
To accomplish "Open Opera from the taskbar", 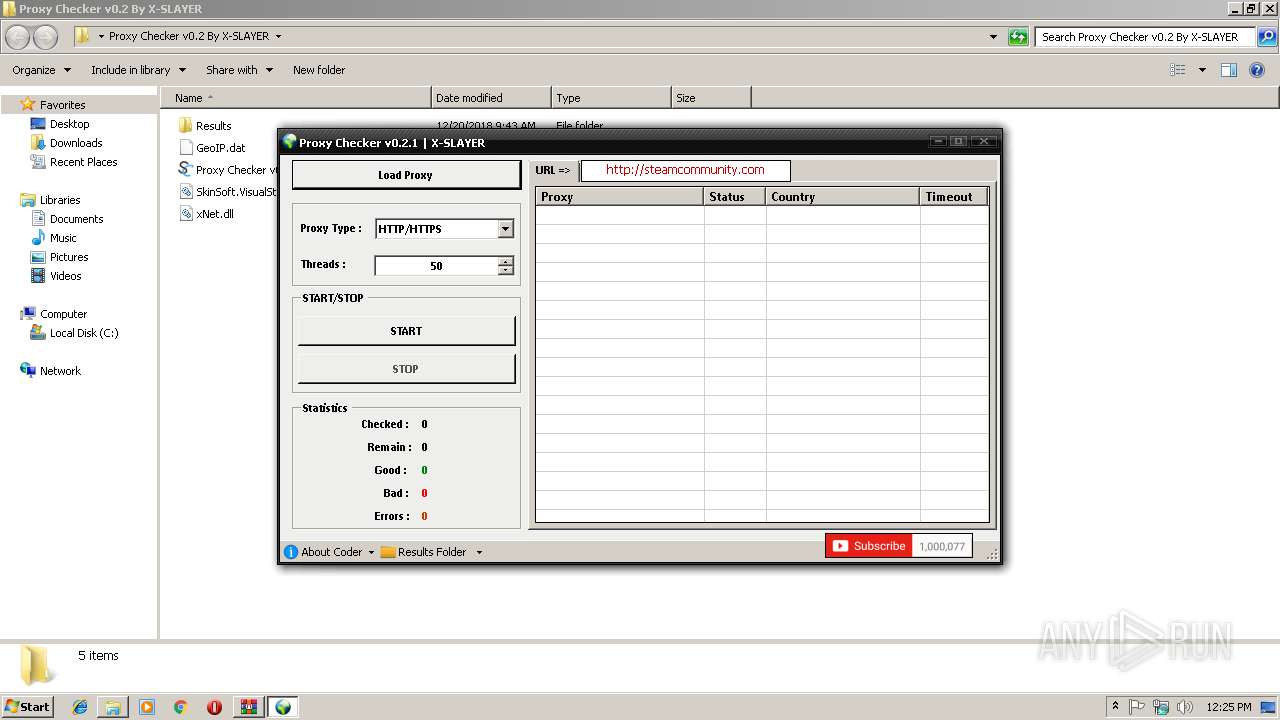I will 214,707.
